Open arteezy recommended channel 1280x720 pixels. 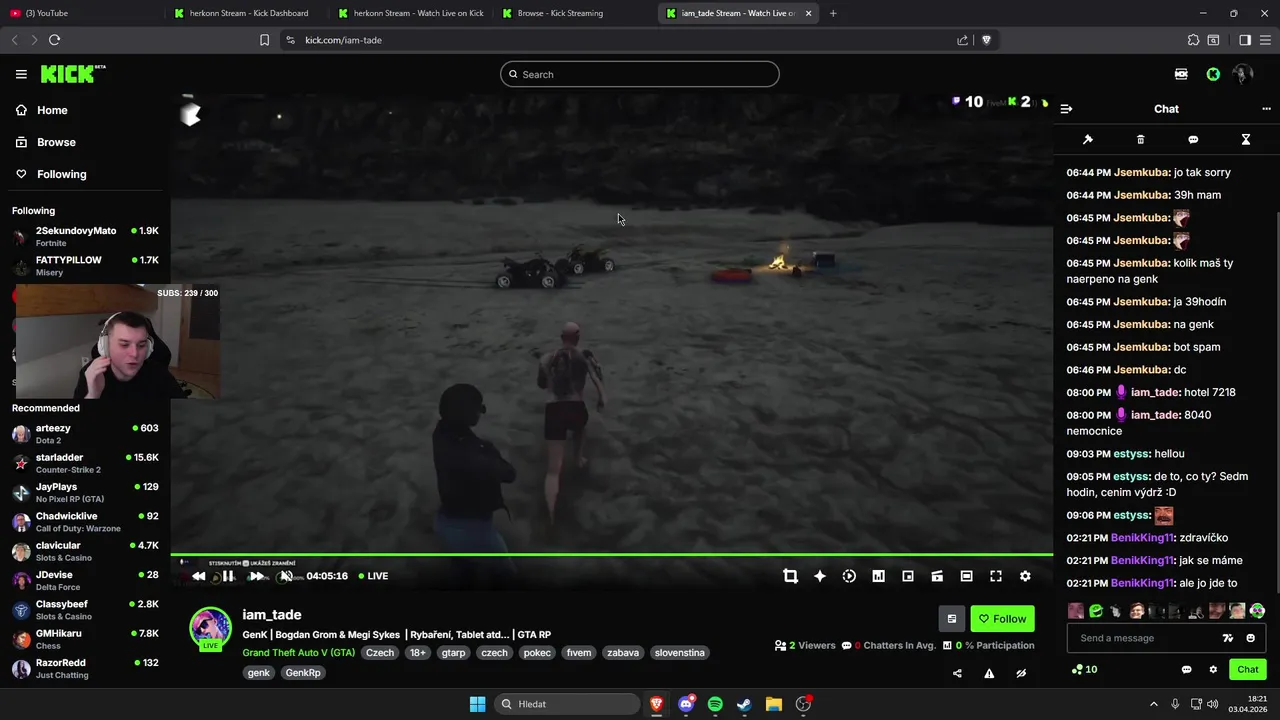pos(85,434)
